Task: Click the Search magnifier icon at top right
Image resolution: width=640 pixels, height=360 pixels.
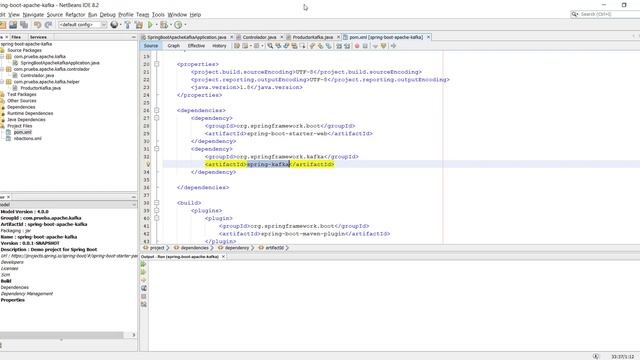Action: [x=574, y=14]
